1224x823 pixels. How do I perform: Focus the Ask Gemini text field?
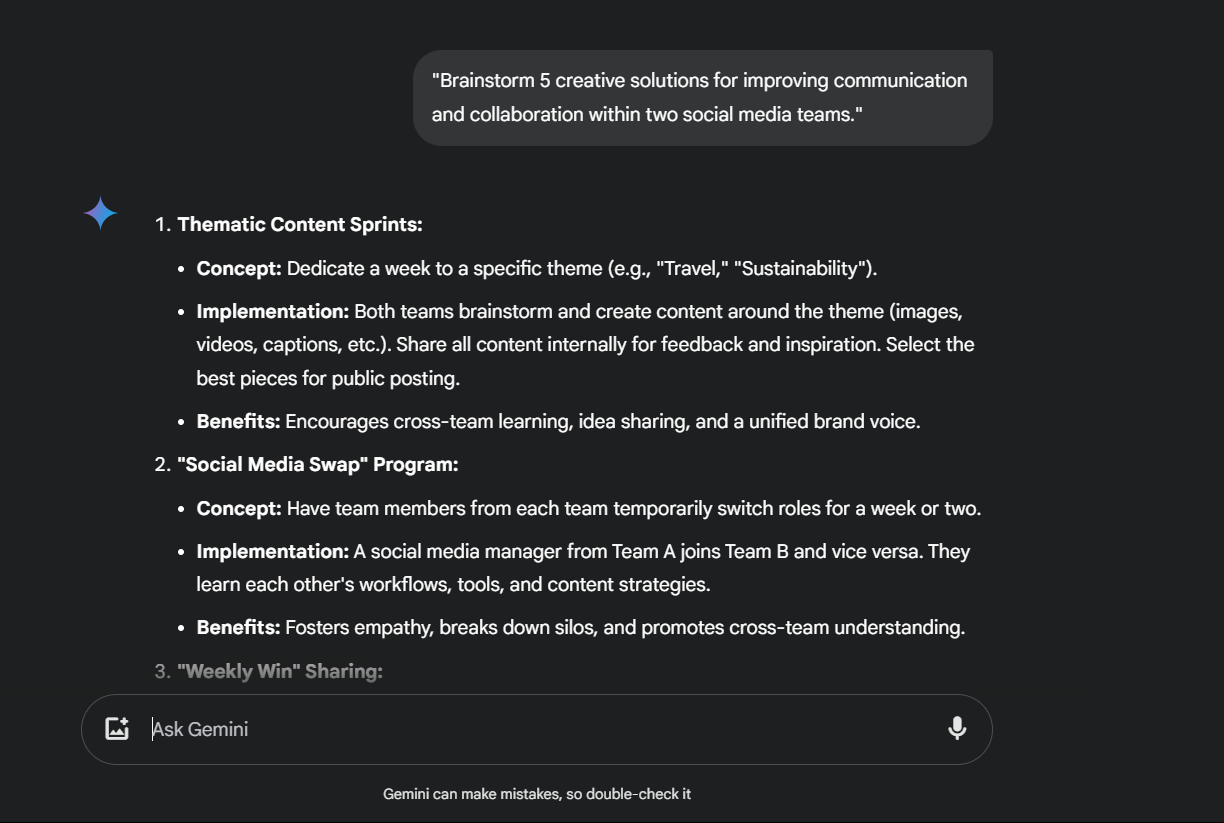tap(540, 729)
